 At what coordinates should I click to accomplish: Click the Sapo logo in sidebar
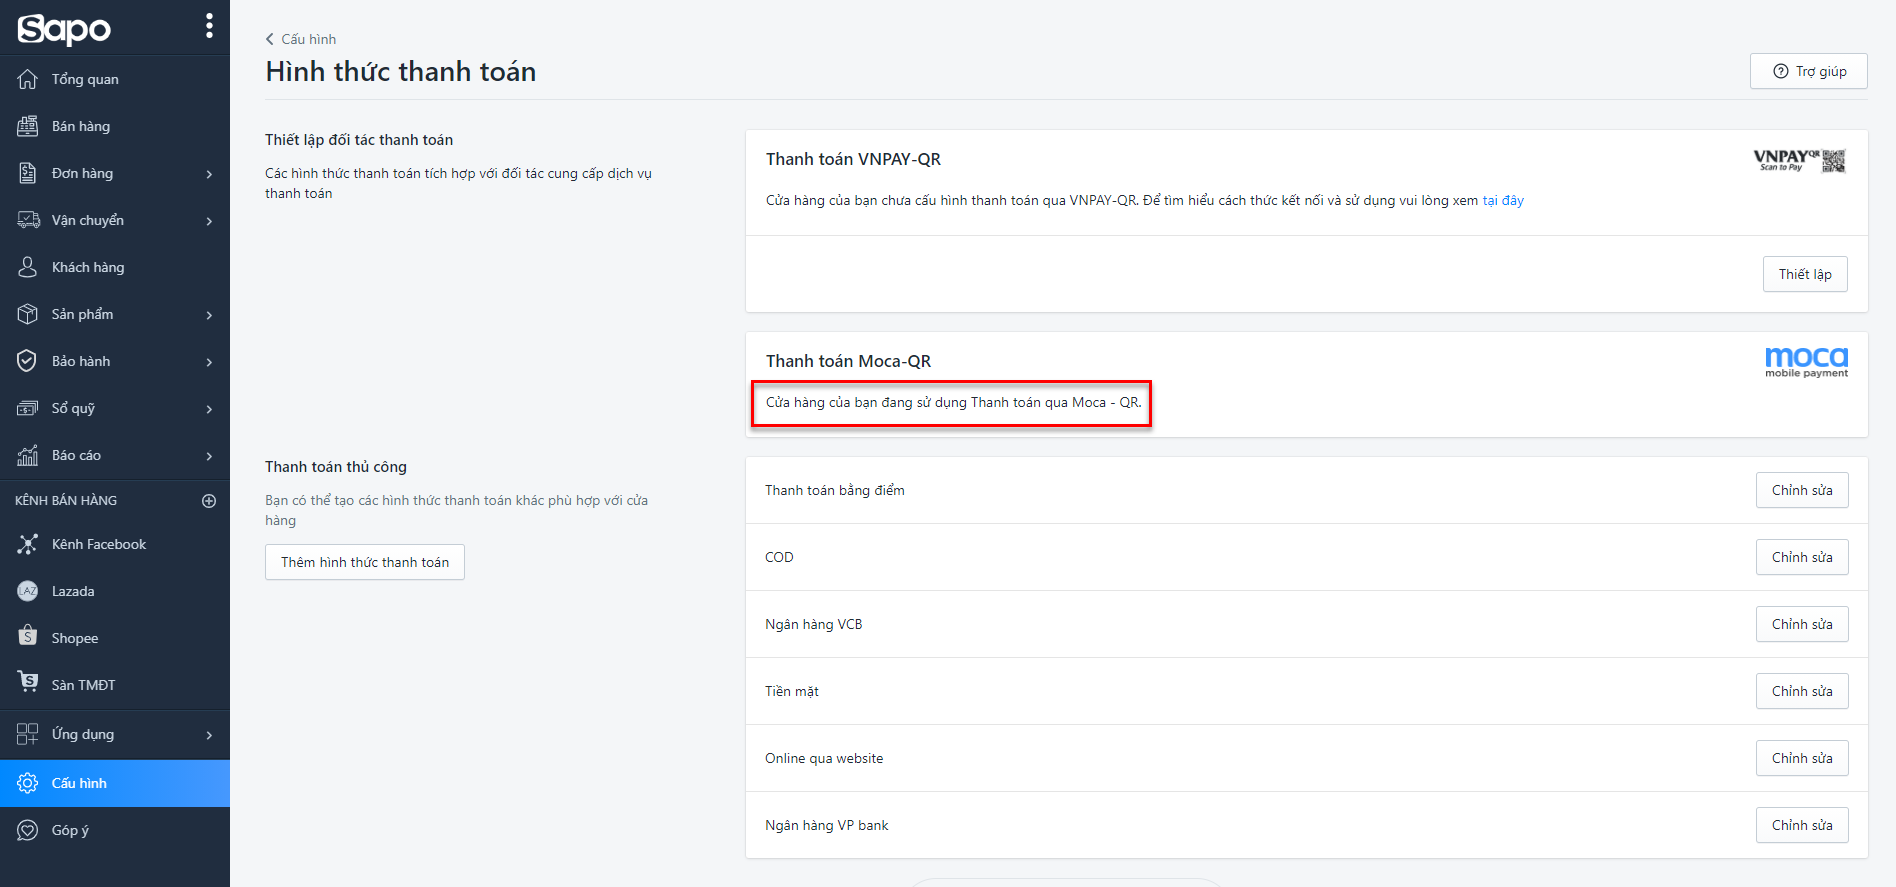pos(64,29)
